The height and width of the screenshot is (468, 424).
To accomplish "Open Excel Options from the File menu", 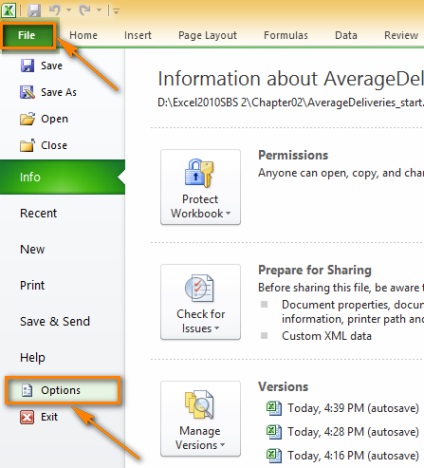I will point(62,390).
